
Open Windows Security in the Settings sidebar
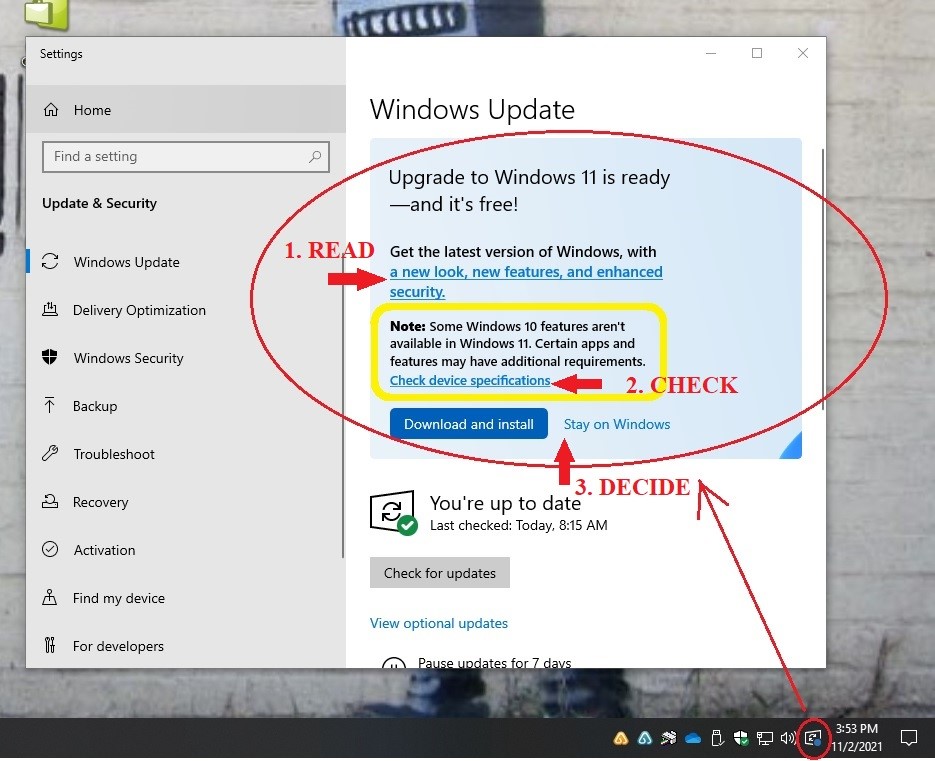(x=128, y=359)
